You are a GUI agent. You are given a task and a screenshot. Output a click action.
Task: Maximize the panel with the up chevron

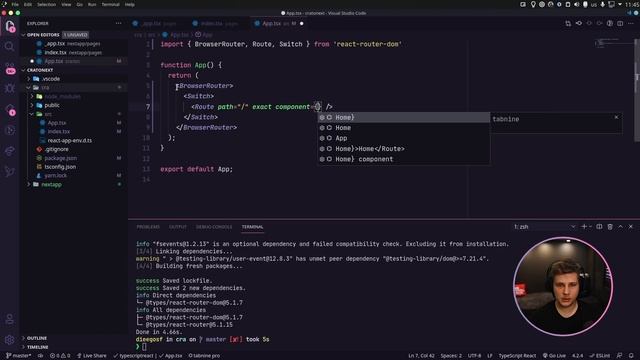pyautogui.click(x=620, y=227)
